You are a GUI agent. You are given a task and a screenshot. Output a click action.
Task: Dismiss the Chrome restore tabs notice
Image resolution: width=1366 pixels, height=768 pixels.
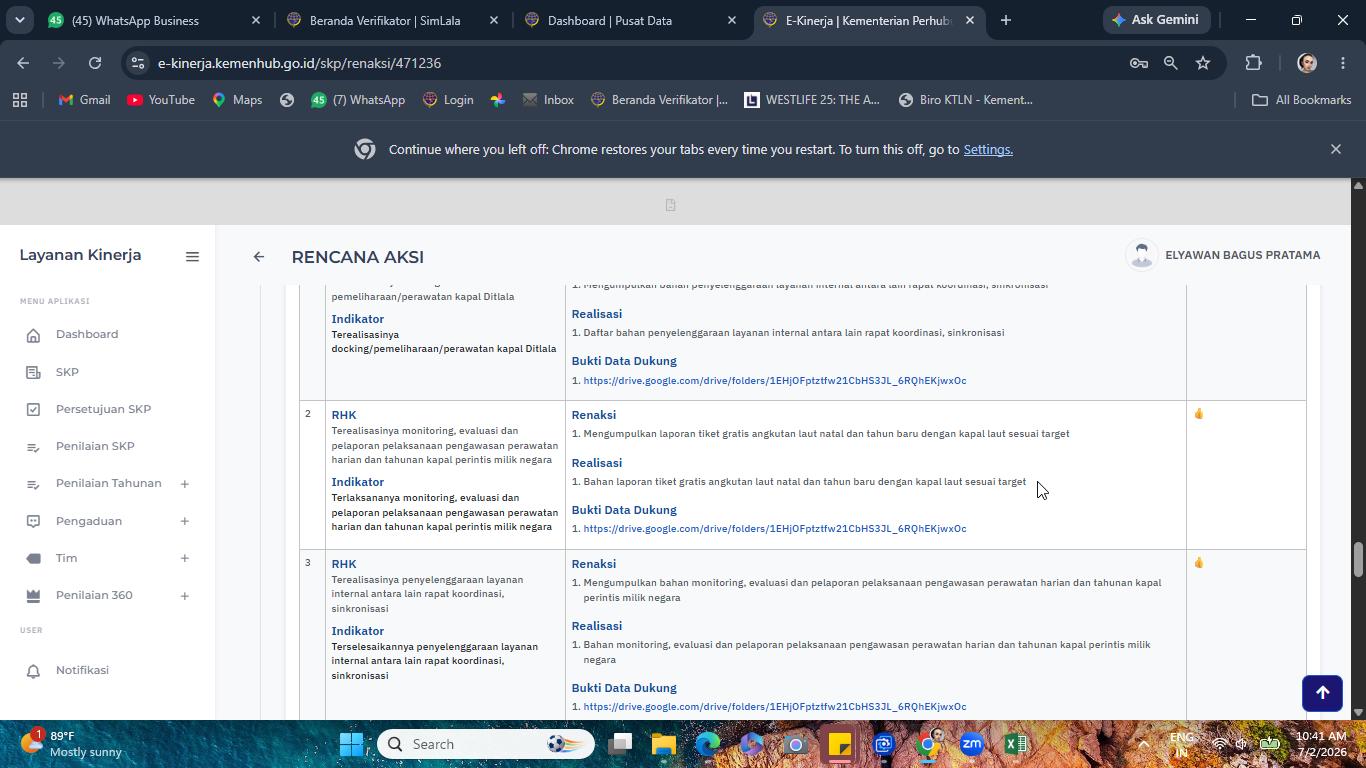1336,149
